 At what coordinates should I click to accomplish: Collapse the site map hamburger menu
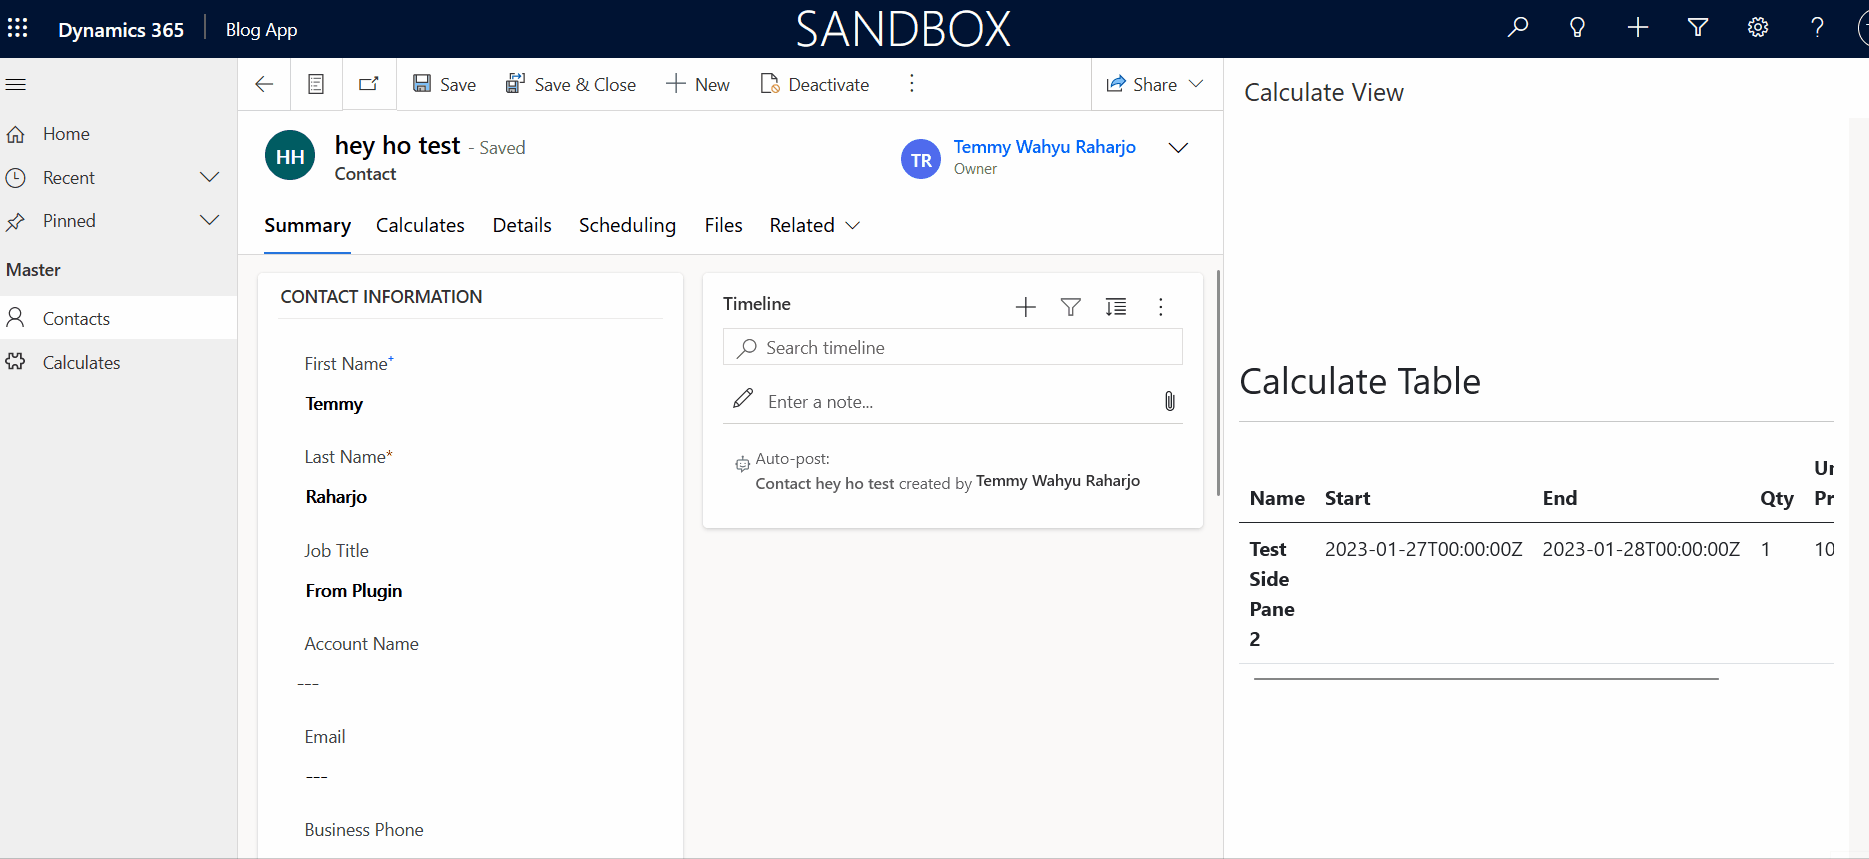16,84
